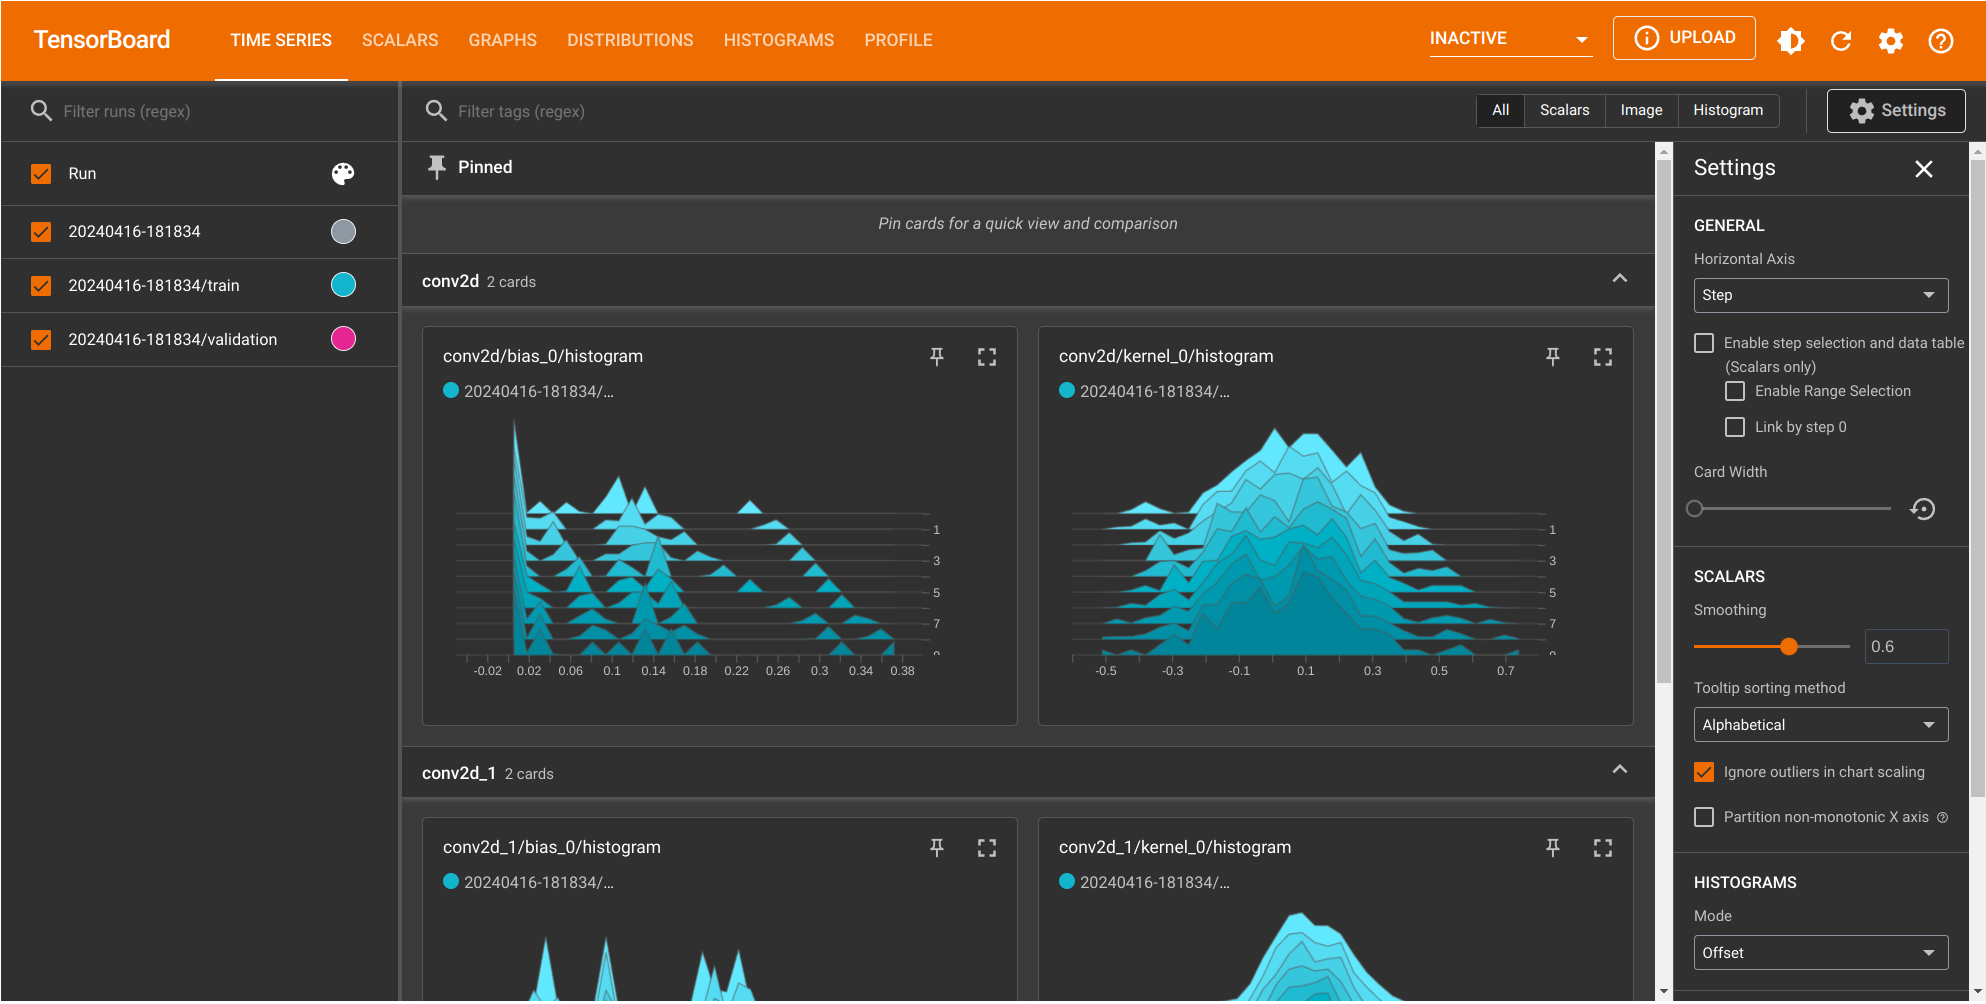Switch to the PROFILE tab

tap(898, 40)
